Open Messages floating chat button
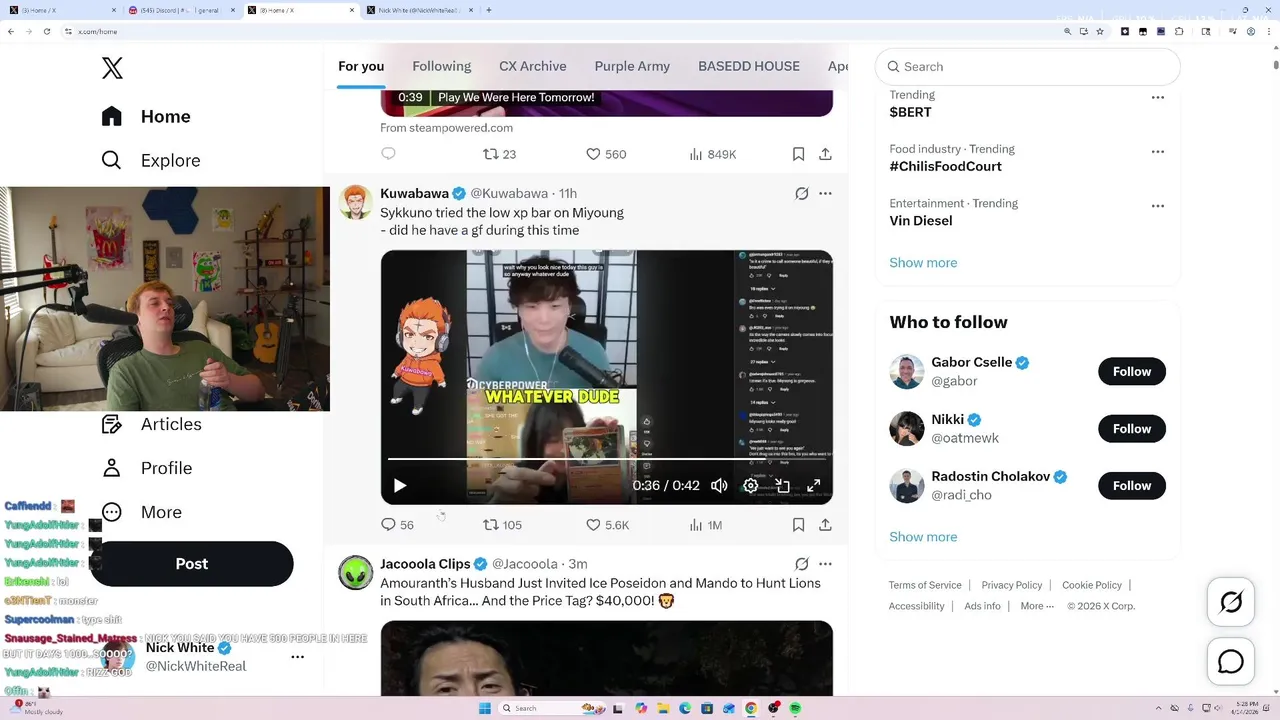 pos(1231,662)
